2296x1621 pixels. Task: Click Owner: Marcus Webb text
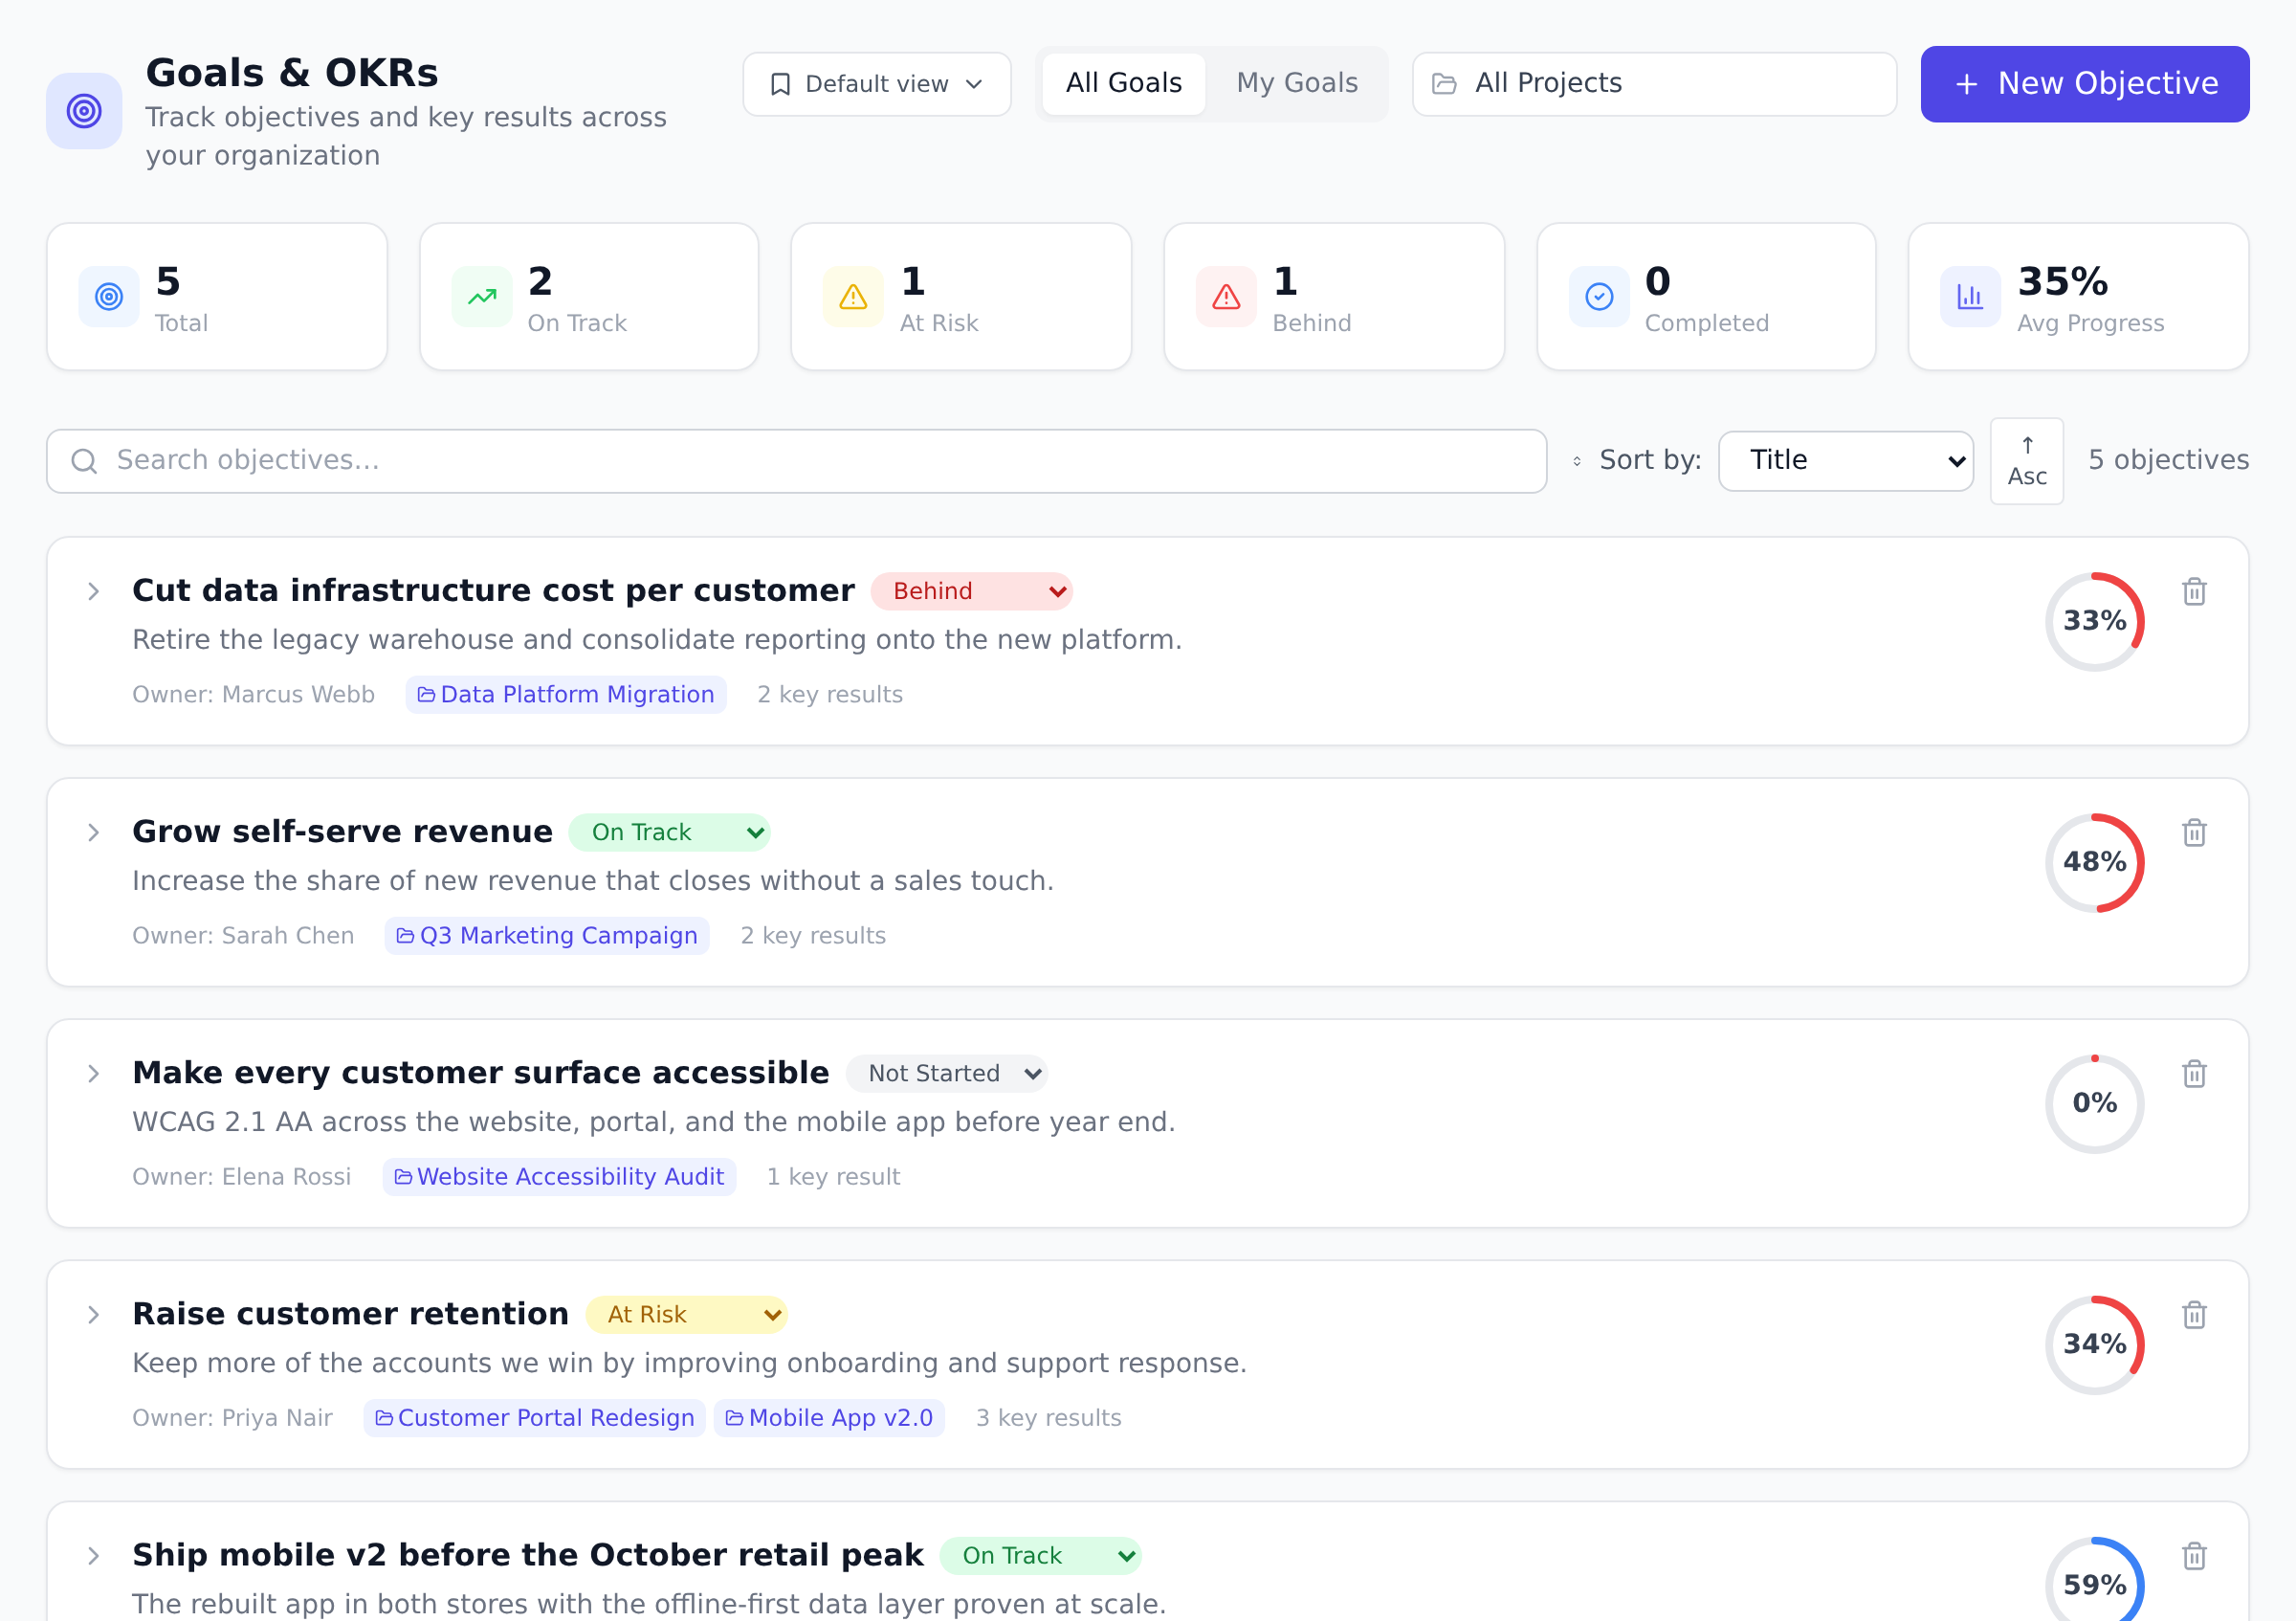253,695
